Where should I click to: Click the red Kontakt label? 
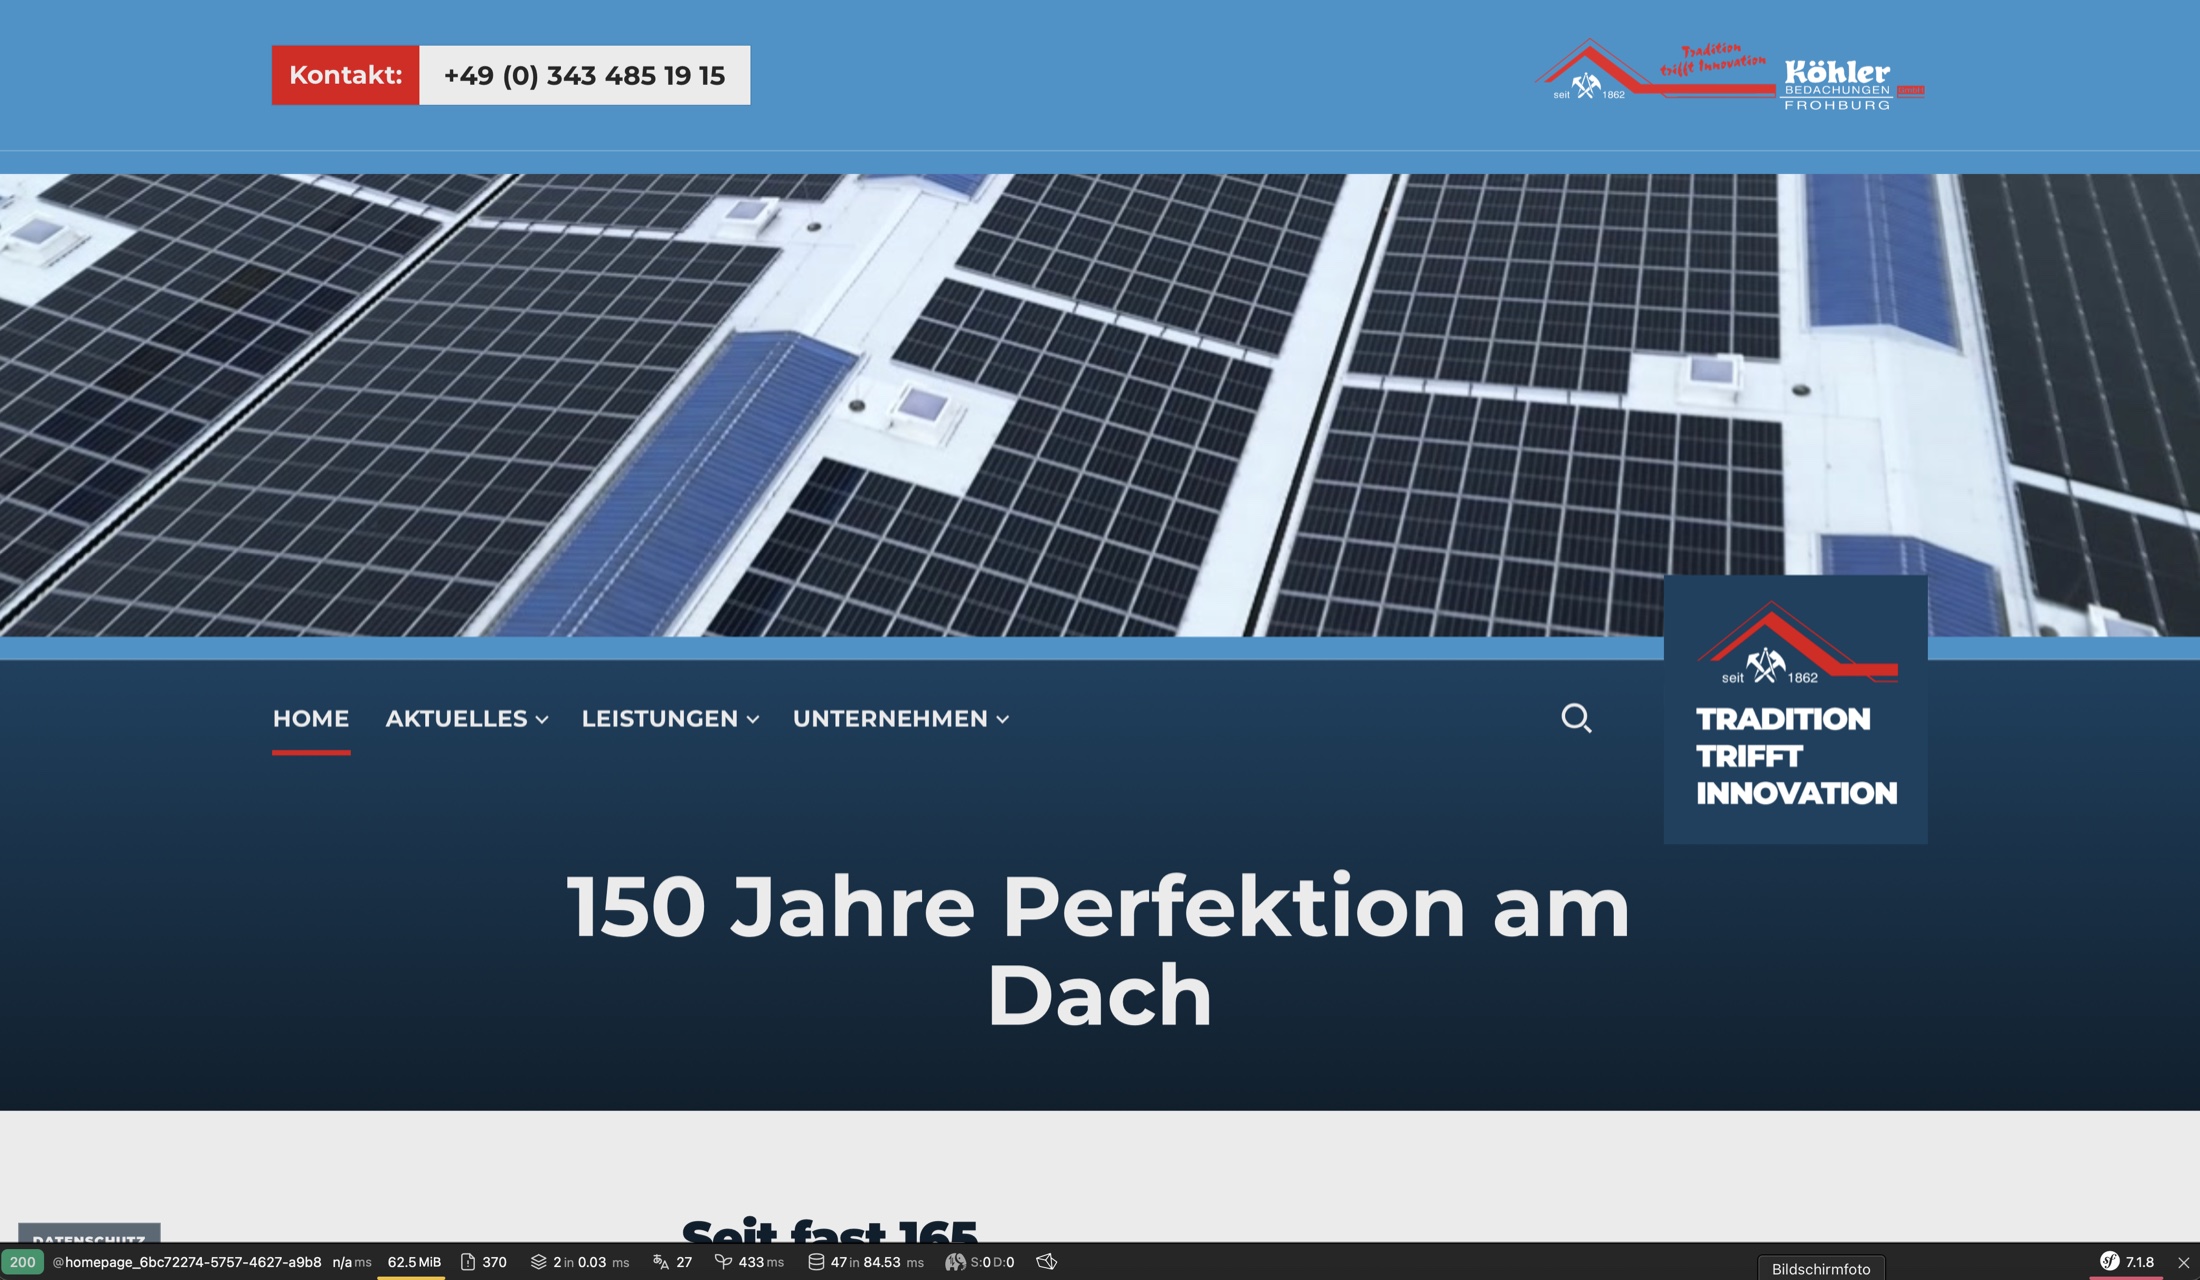click(345, 75)
